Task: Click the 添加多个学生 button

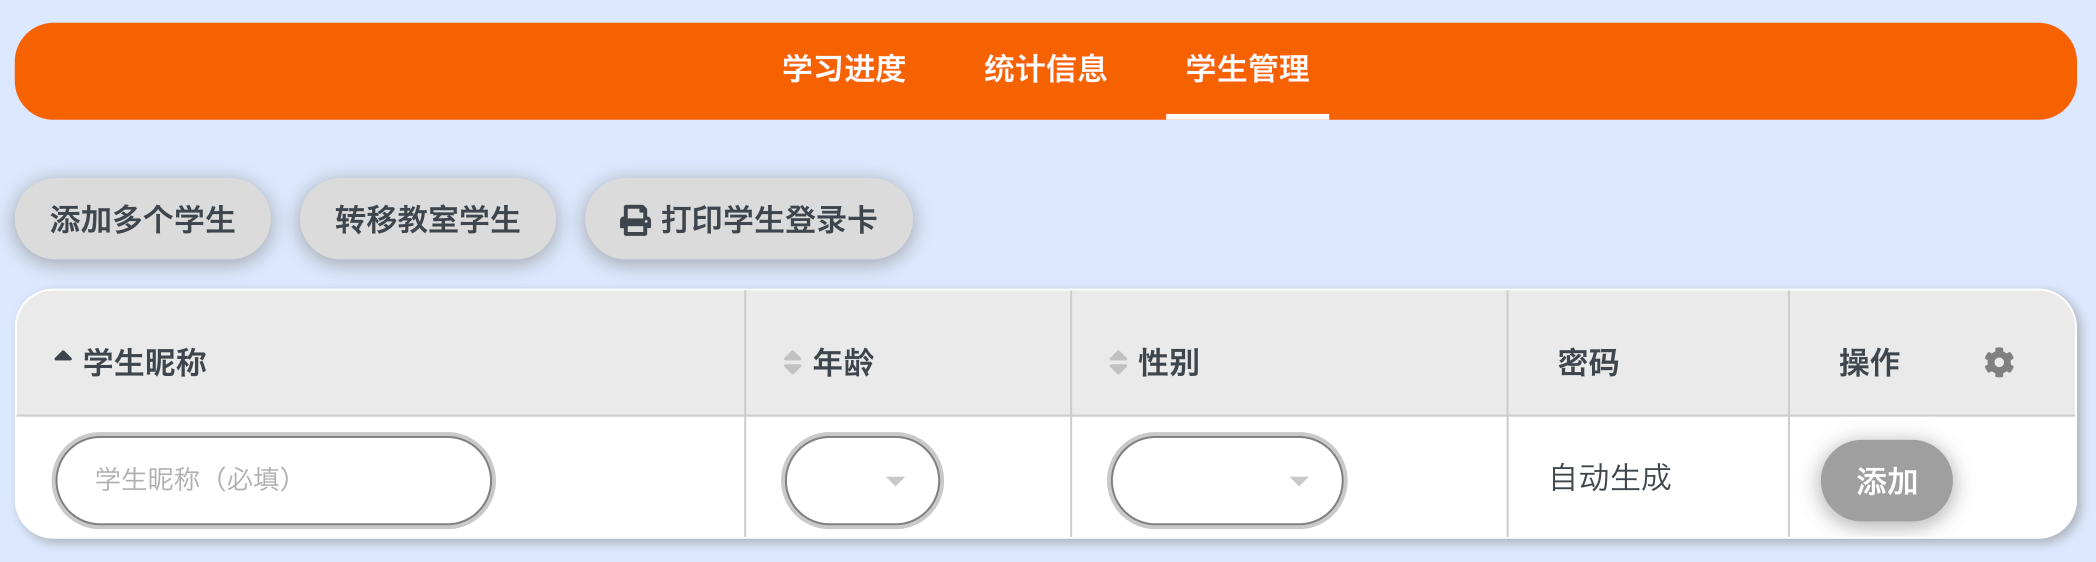Action: pos(143,219)
